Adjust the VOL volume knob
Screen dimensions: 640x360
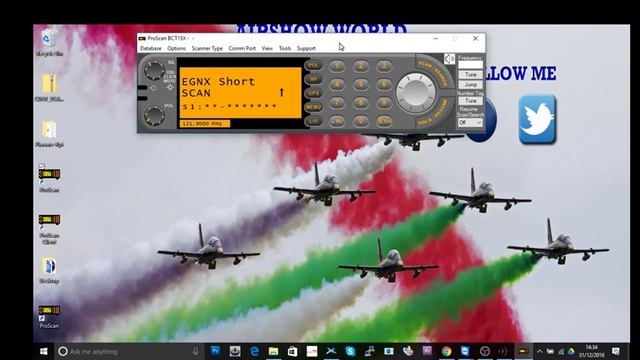click(x=154, y=116)
